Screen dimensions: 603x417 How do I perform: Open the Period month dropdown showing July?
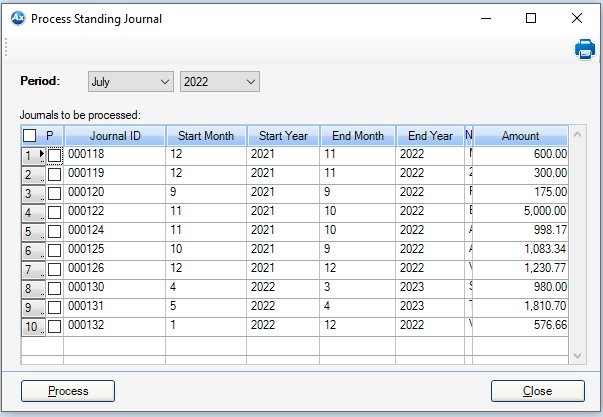click(131, 82)
